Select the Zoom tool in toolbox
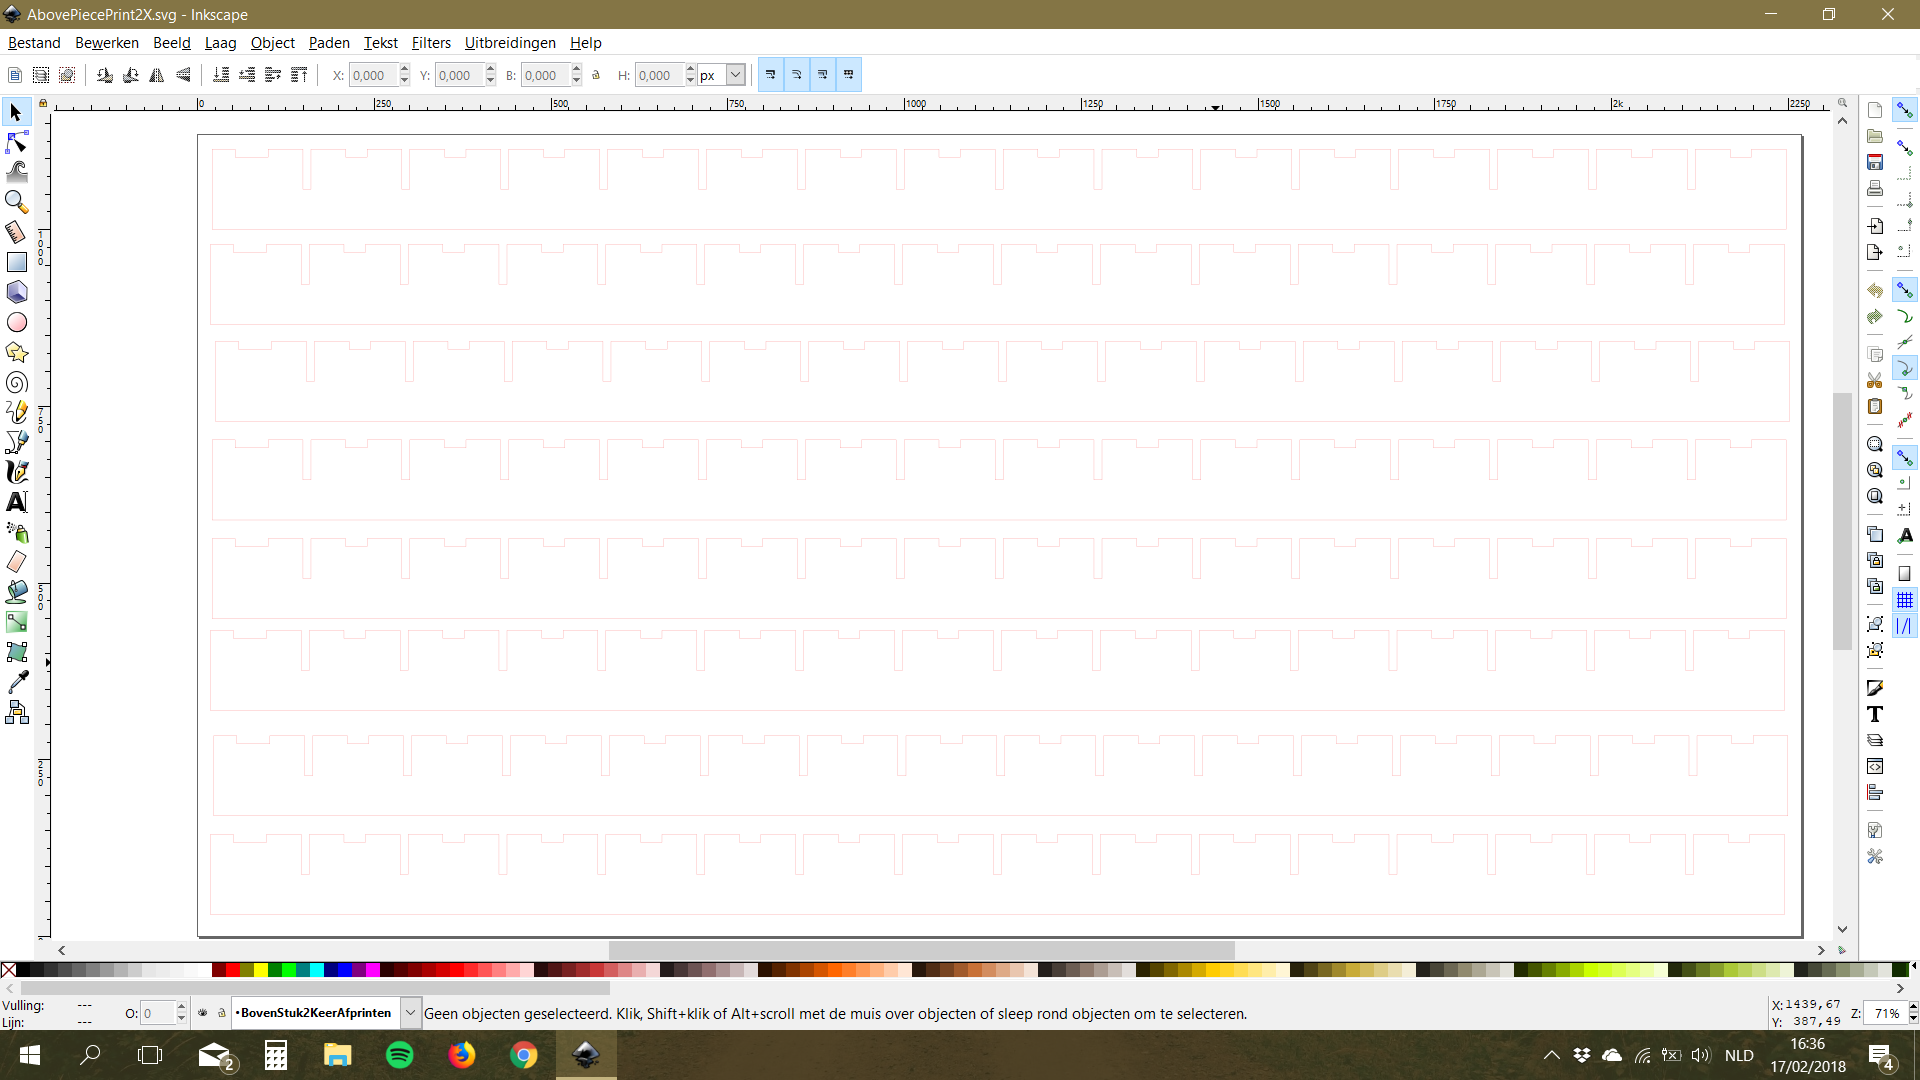1920x1080 pixels. click(16, 202)
